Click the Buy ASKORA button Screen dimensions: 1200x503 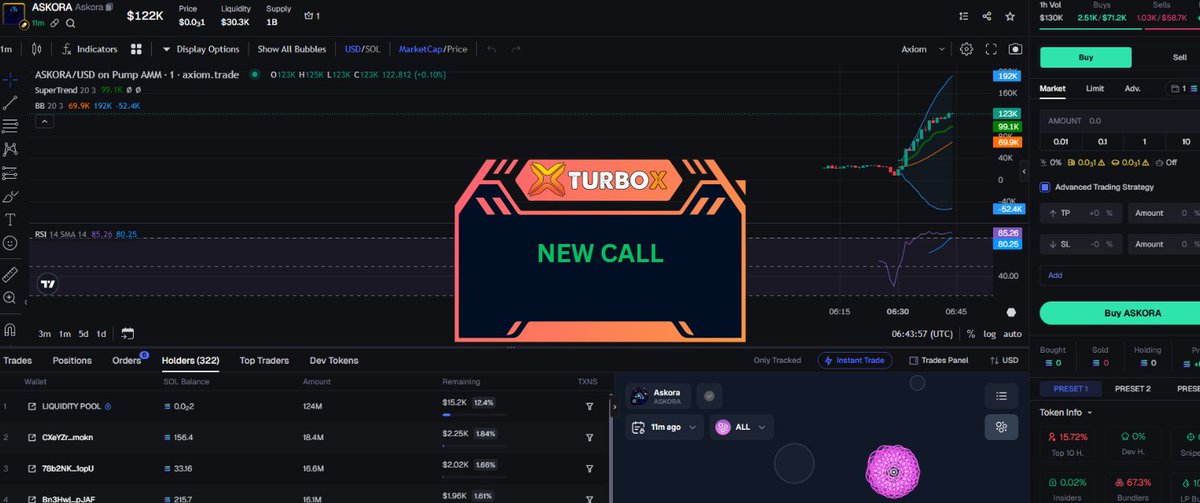coord(1120,313)
